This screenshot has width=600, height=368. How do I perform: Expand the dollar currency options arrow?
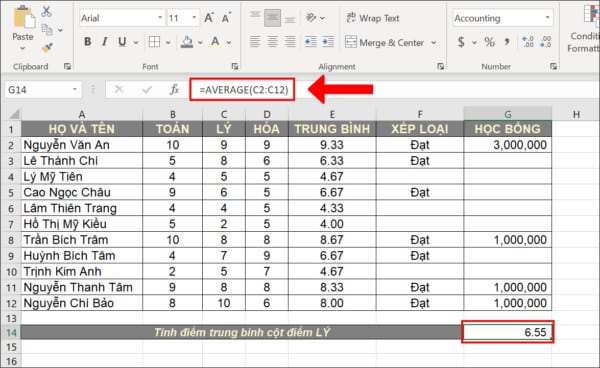474,42
